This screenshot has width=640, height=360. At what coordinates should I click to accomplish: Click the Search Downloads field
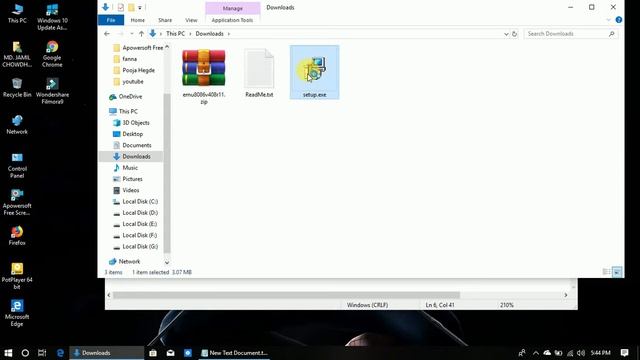click(x=571, y=34)
